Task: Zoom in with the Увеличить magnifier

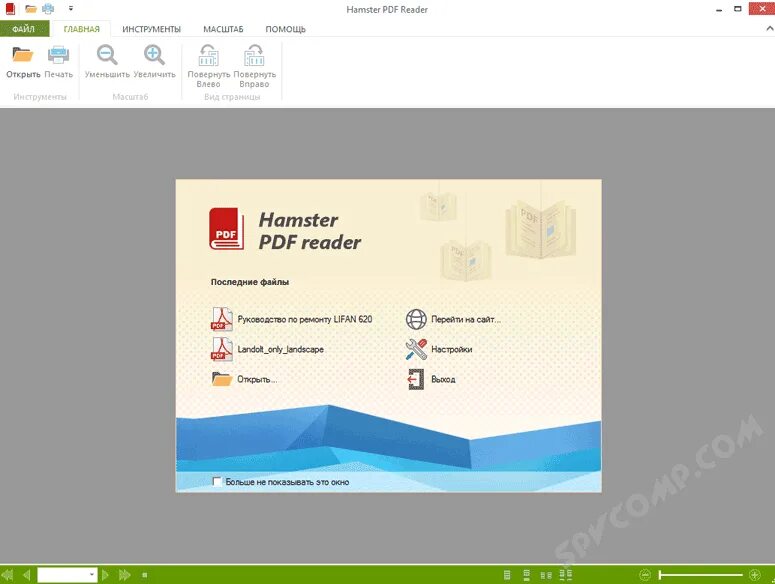Action: [x=154, y=61]
